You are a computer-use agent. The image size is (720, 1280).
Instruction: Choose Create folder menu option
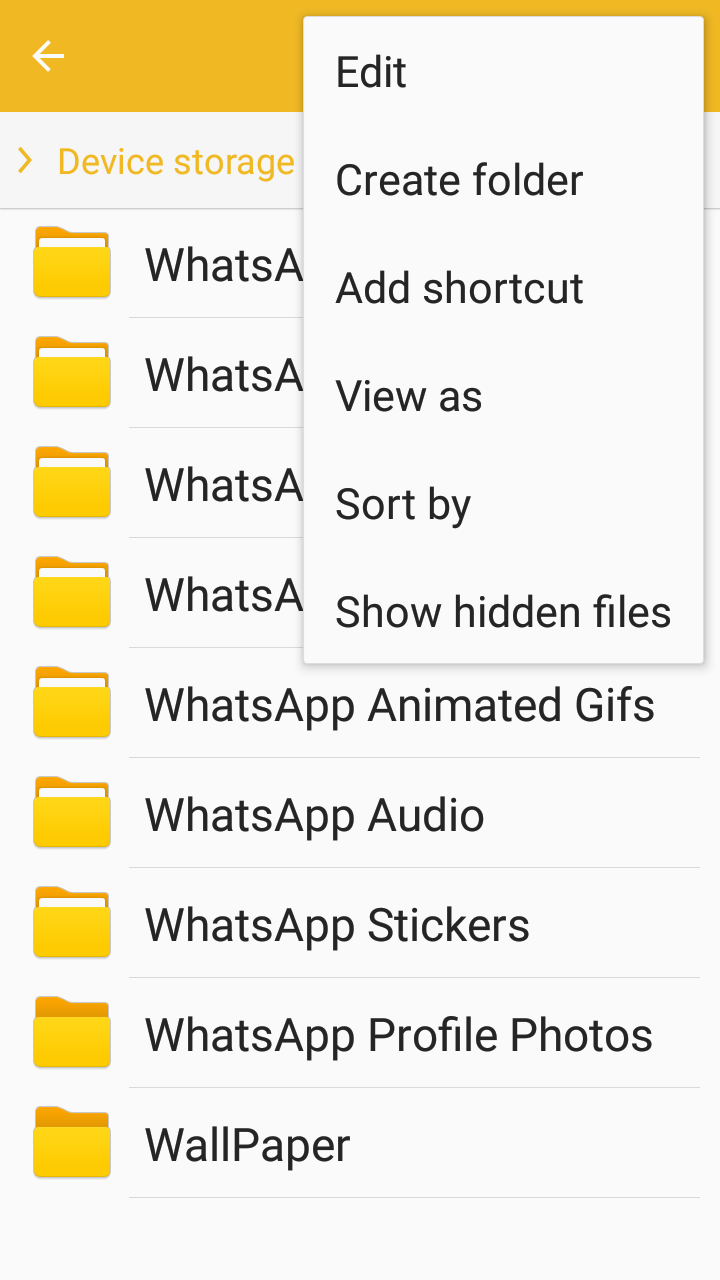(459, 181)
